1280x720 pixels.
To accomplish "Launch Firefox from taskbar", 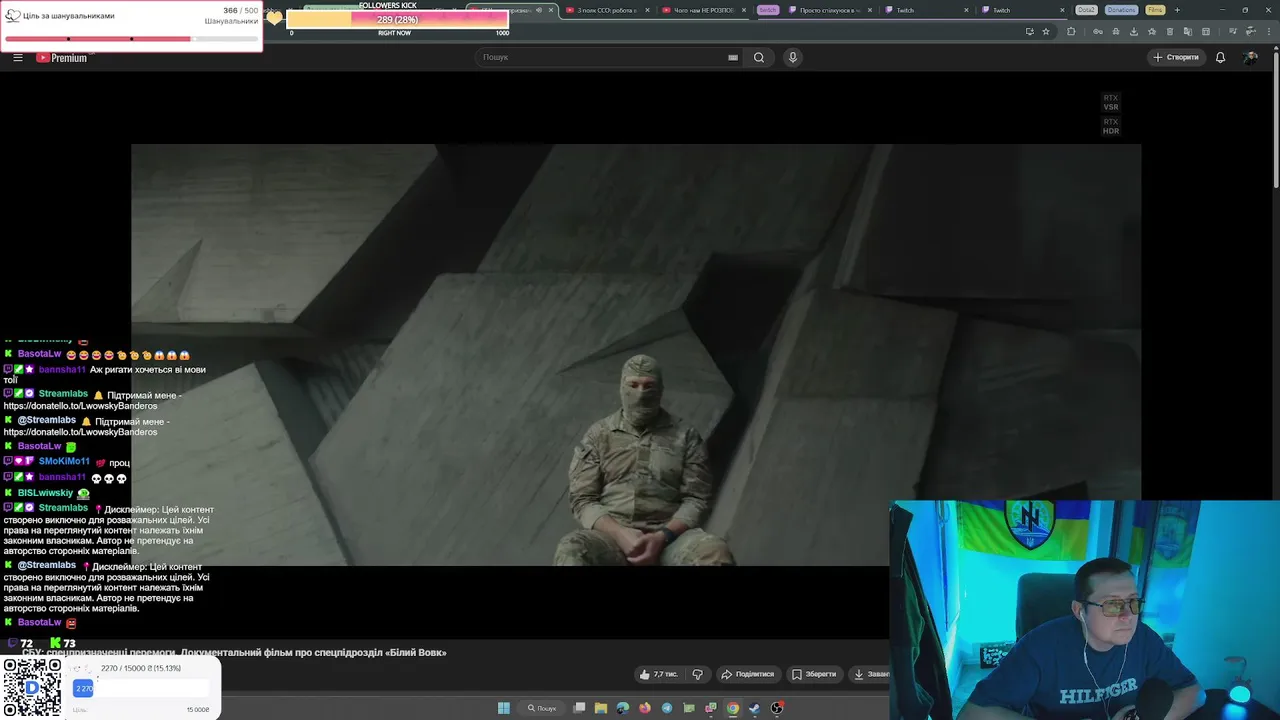I will coord(645,708).
